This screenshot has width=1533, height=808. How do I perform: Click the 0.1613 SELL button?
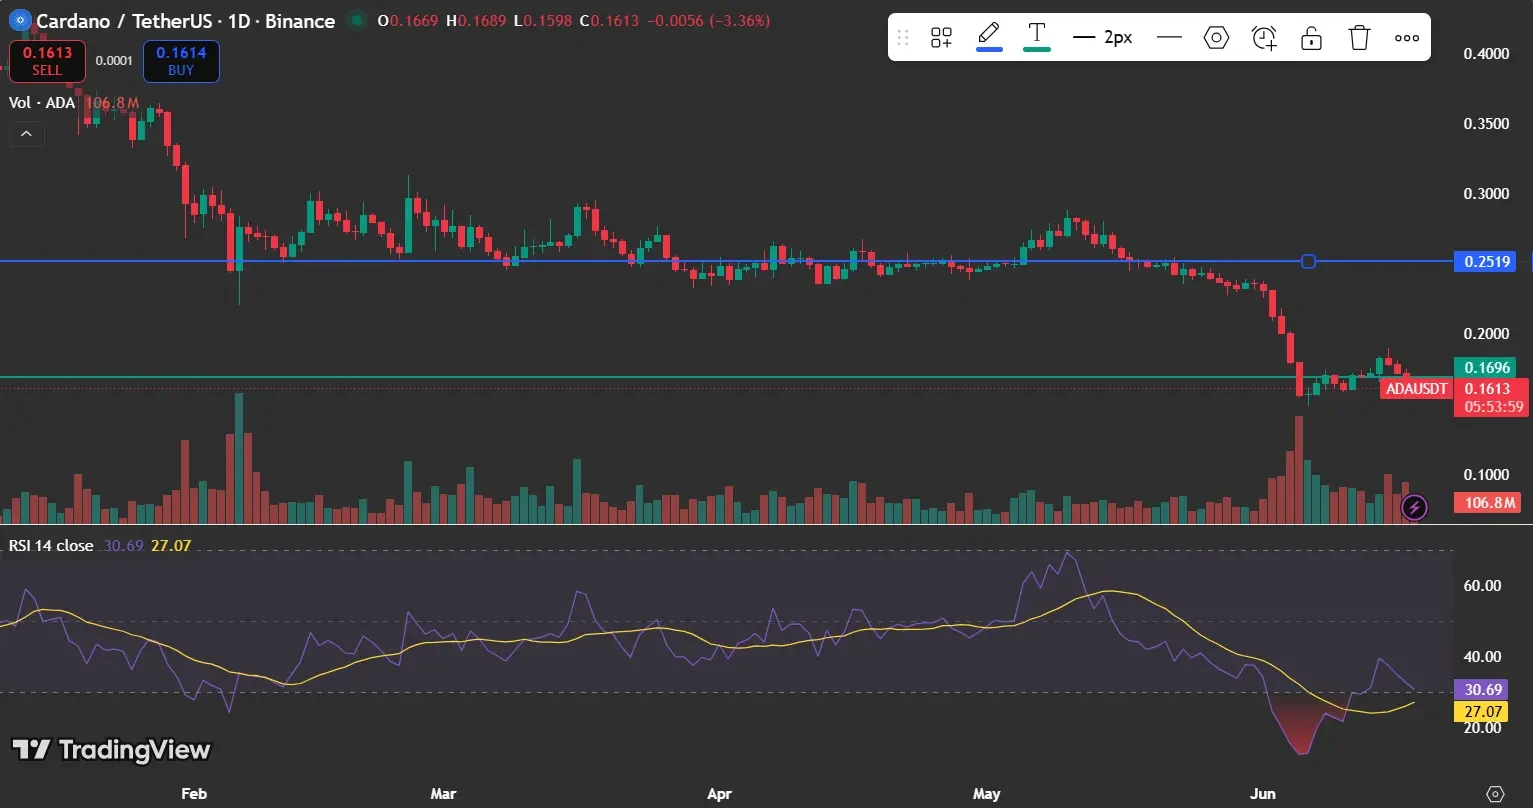click(47, 61)
